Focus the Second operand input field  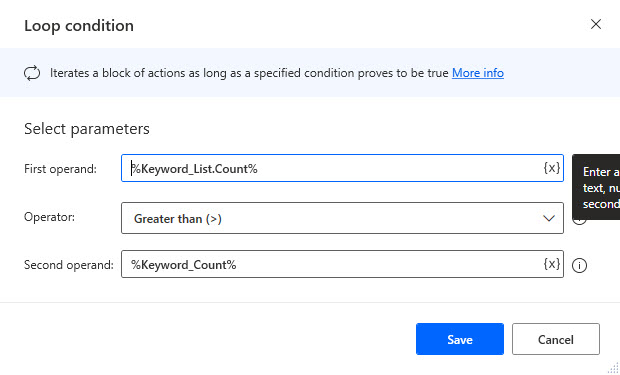[x=342, y=264]
